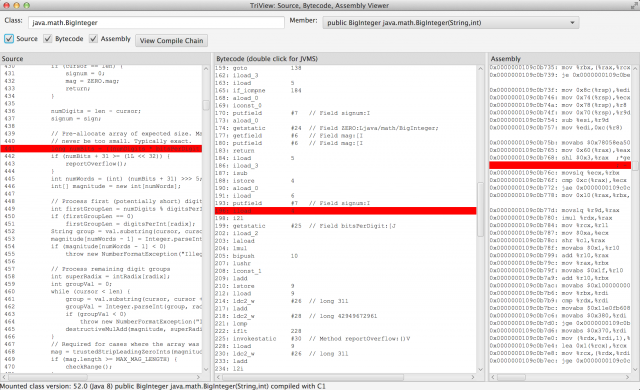This screenshot has height=390, width=640.
Task: Click the Source panel scroll right arrow
Action: [198, 377]
